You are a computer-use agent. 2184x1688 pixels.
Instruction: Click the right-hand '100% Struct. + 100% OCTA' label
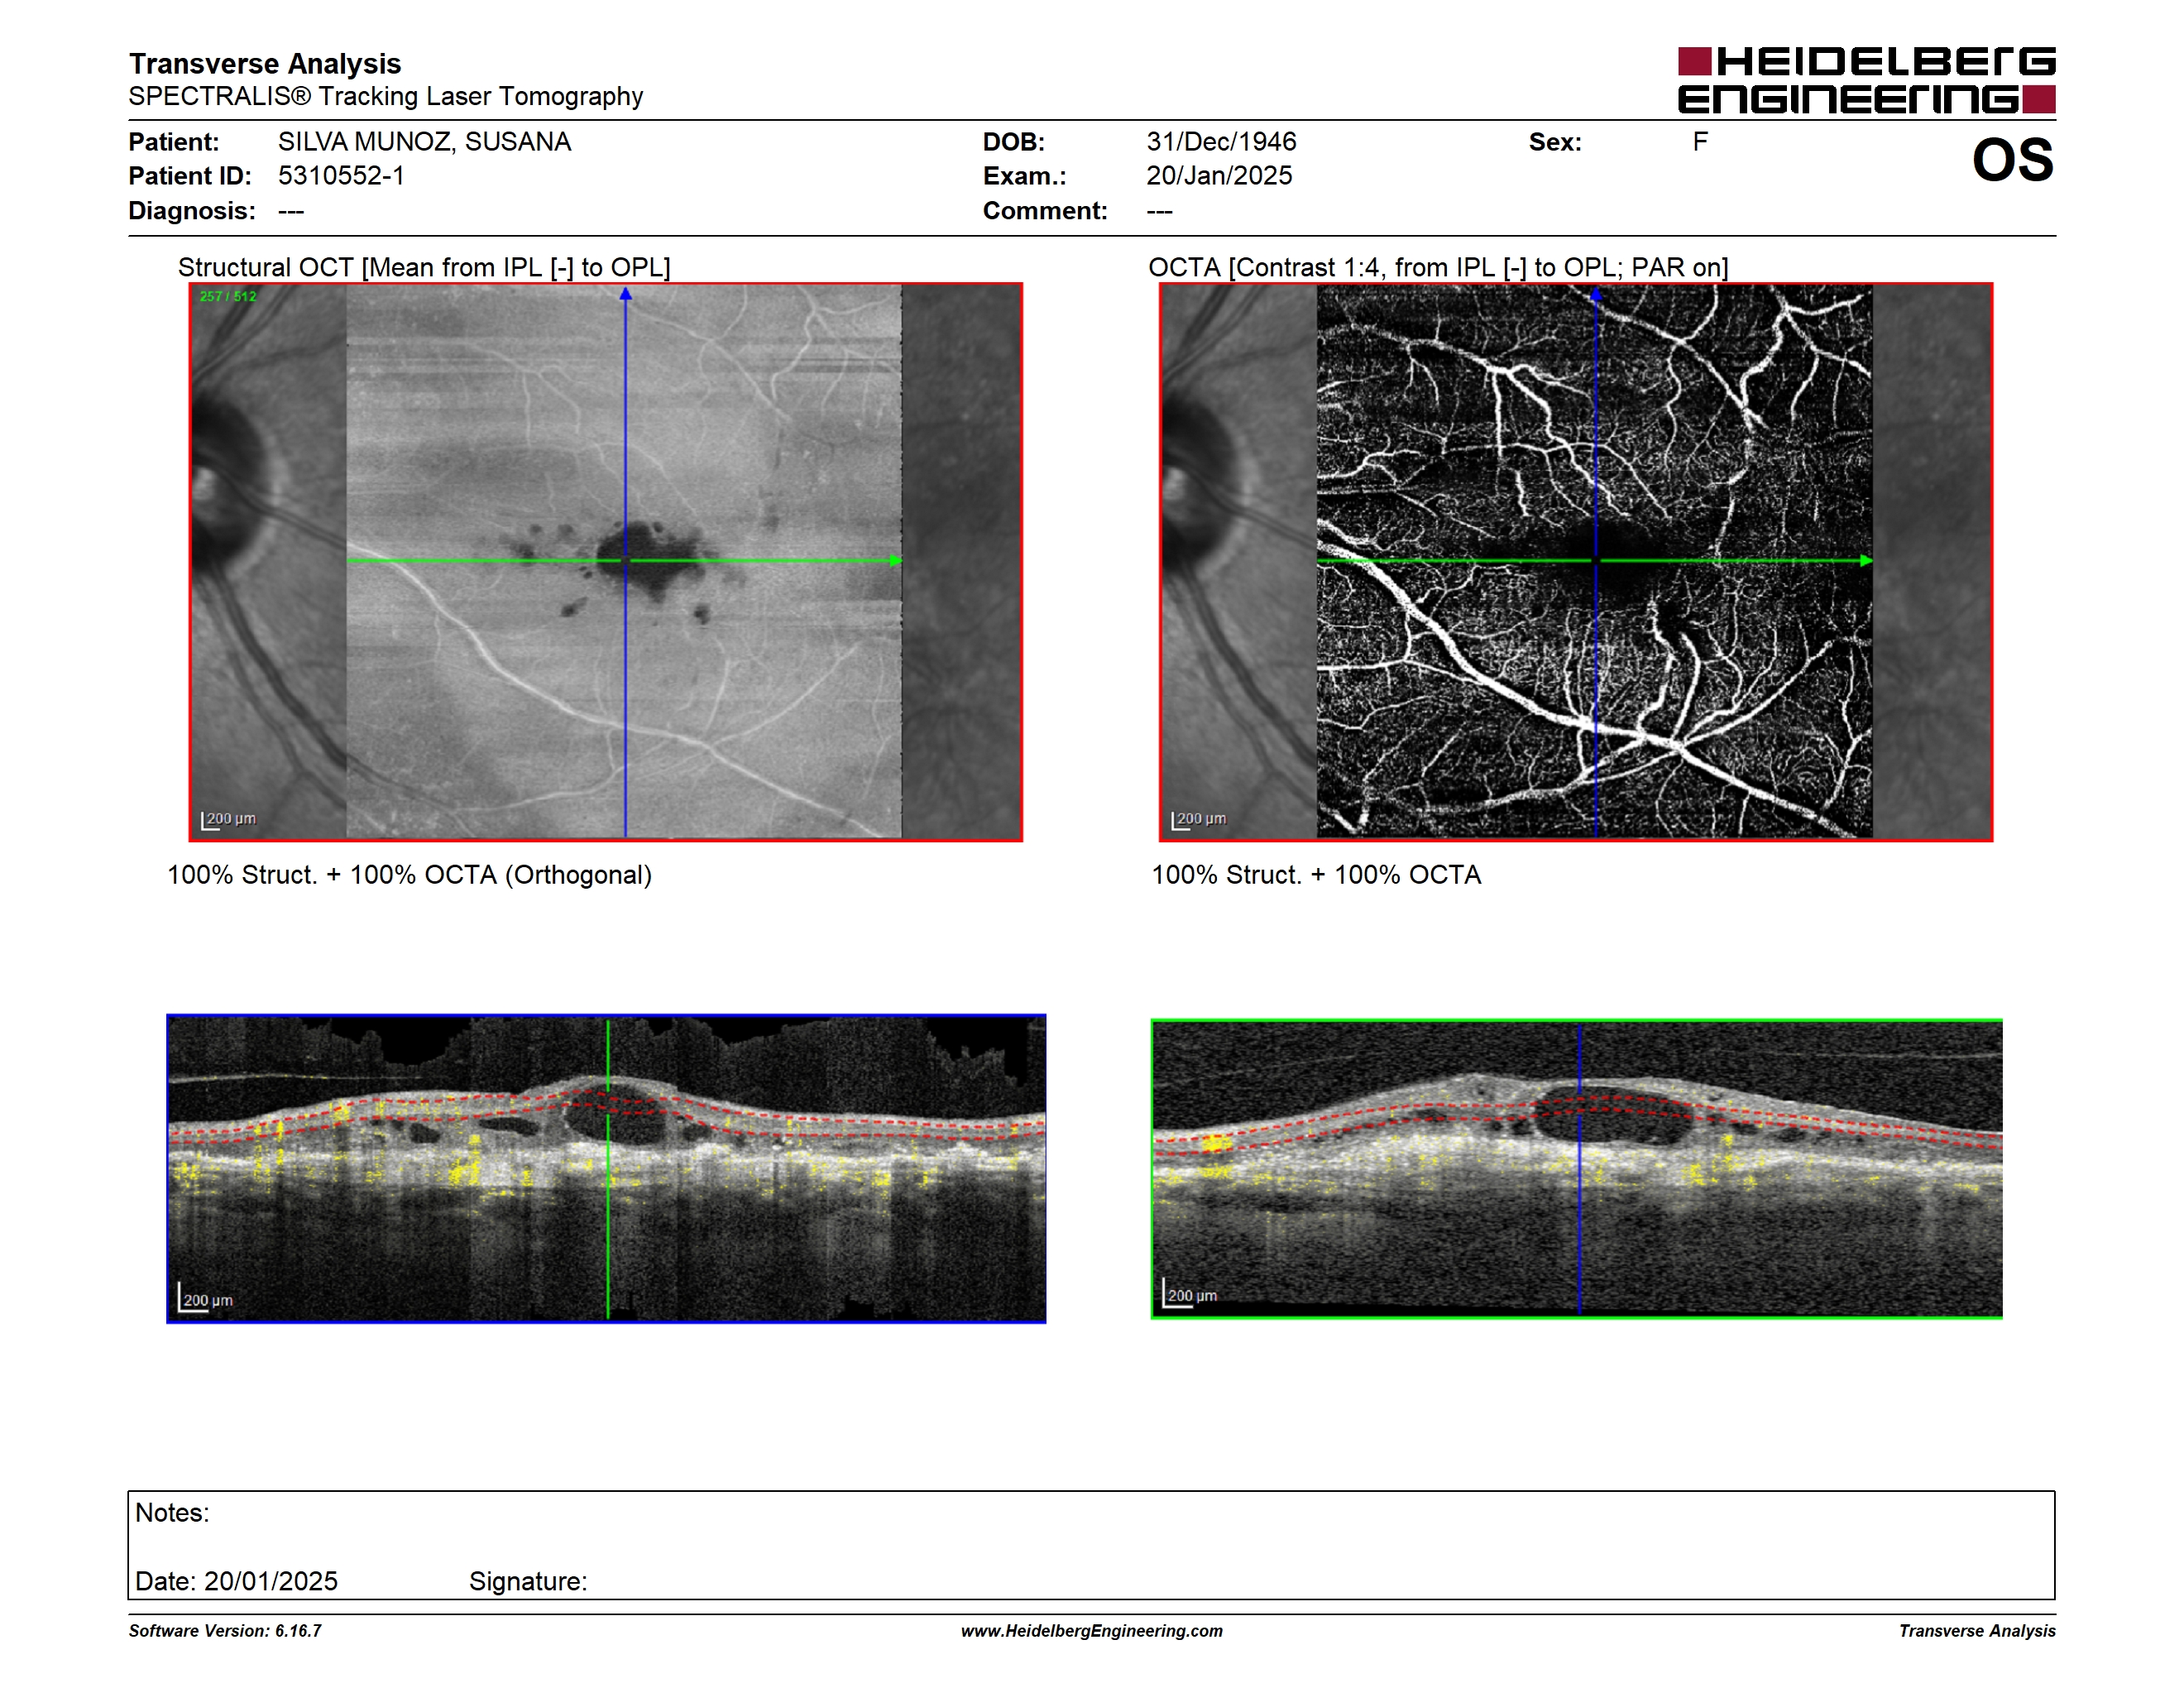tap(1316, 875)
